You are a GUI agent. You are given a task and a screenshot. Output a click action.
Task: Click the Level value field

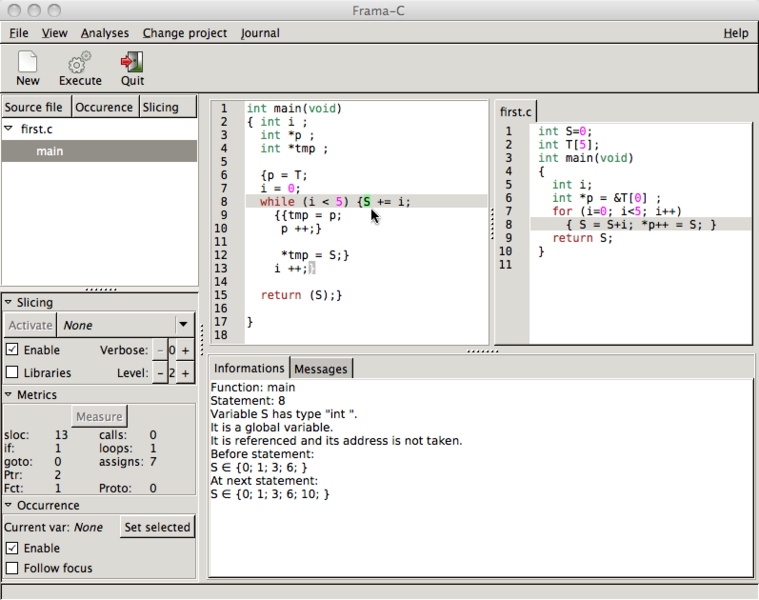click(172, 373)
